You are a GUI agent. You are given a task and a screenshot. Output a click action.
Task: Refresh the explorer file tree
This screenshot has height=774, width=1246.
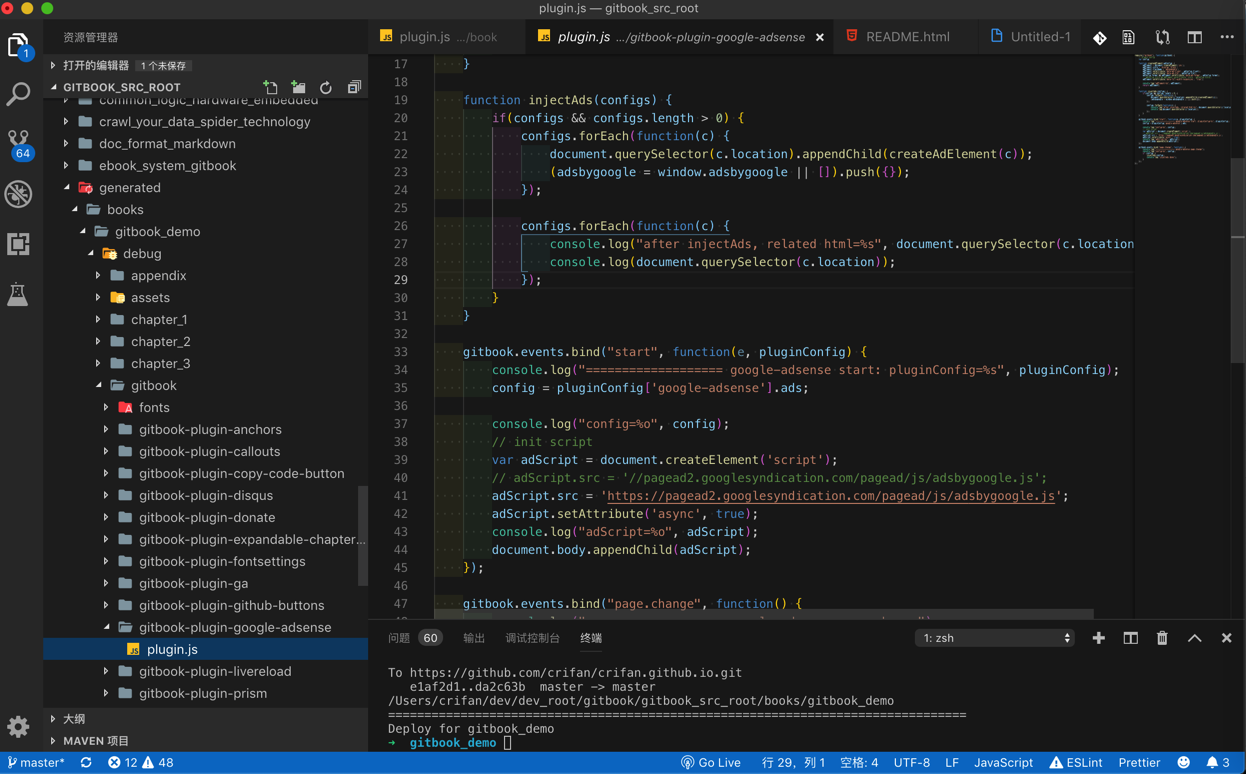tap(326, 88)
